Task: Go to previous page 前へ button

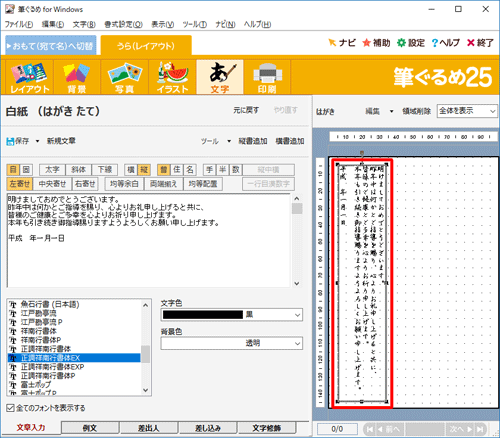Action: [390, 429]
